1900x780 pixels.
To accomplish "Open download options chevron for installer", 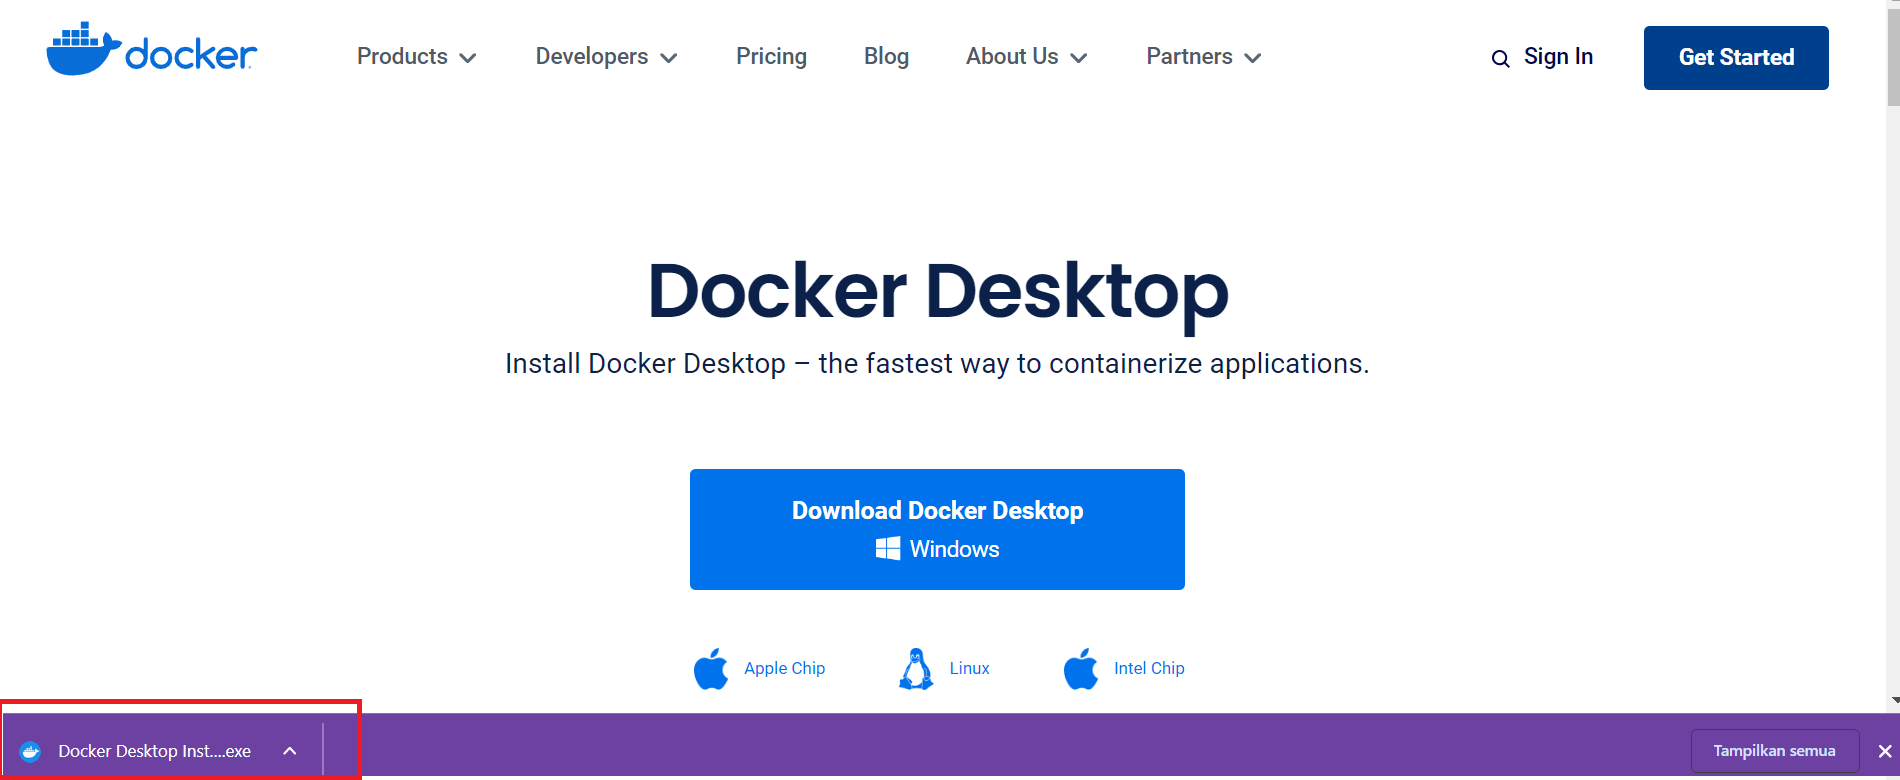I will 290,751.
